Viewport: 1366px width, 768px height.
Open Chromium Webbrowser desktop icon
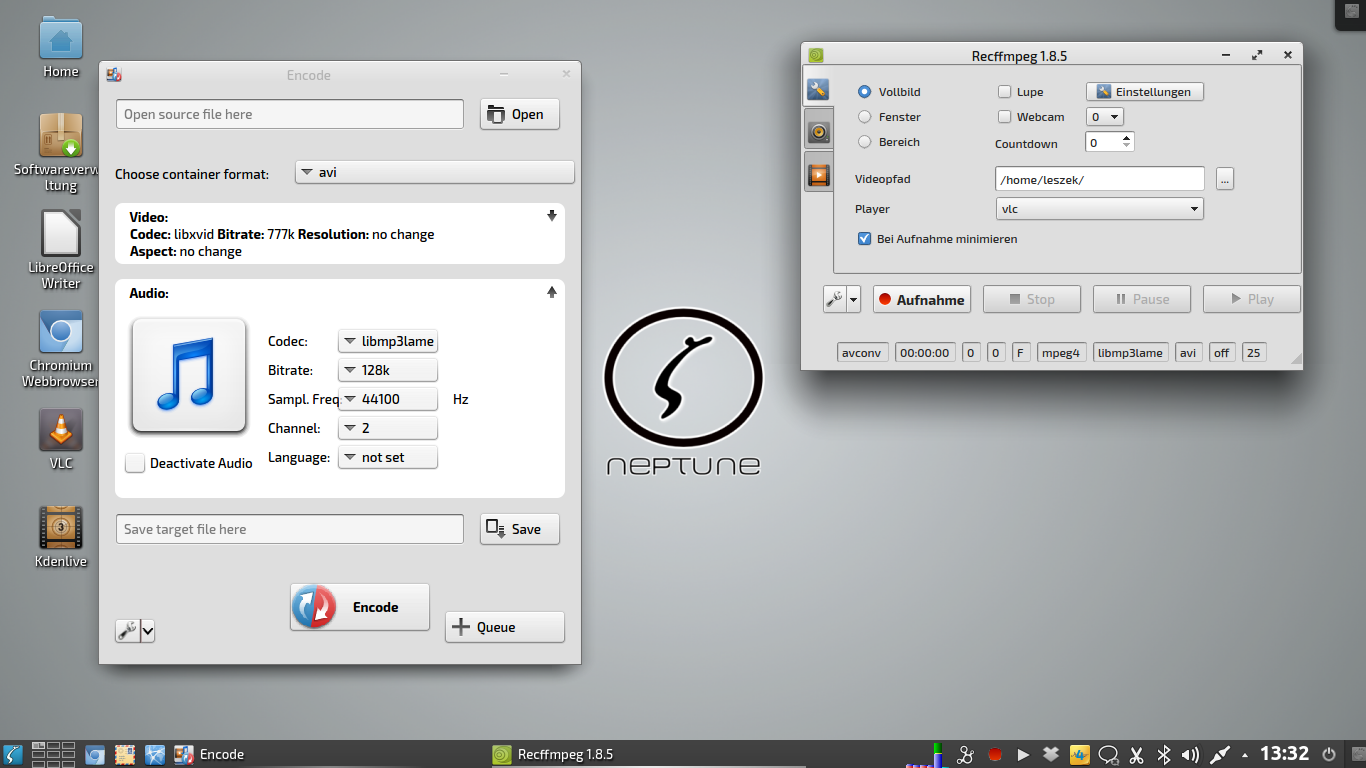(61, 332)
